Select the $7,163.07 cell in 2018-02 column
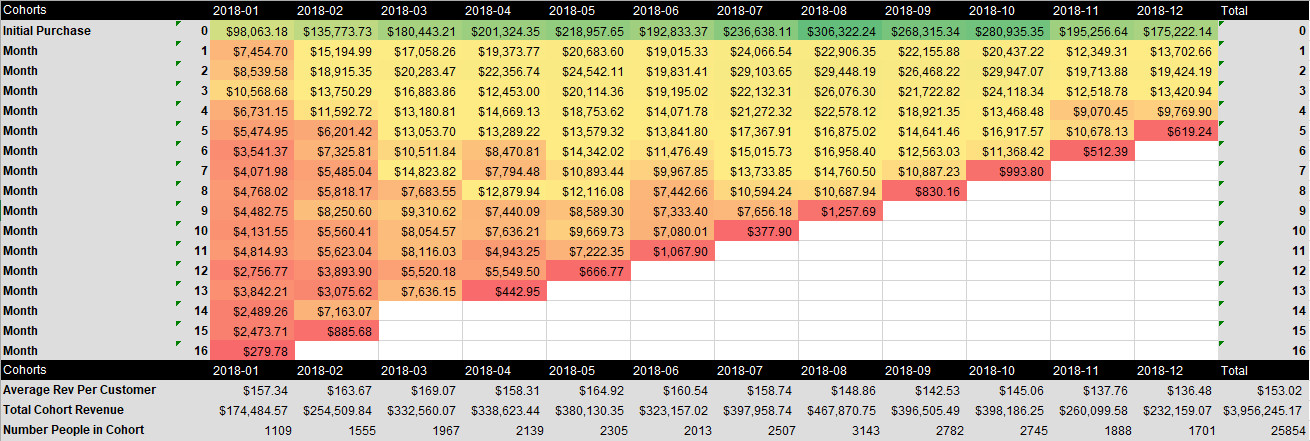1310x441 pixels. [x=337, y=311]
